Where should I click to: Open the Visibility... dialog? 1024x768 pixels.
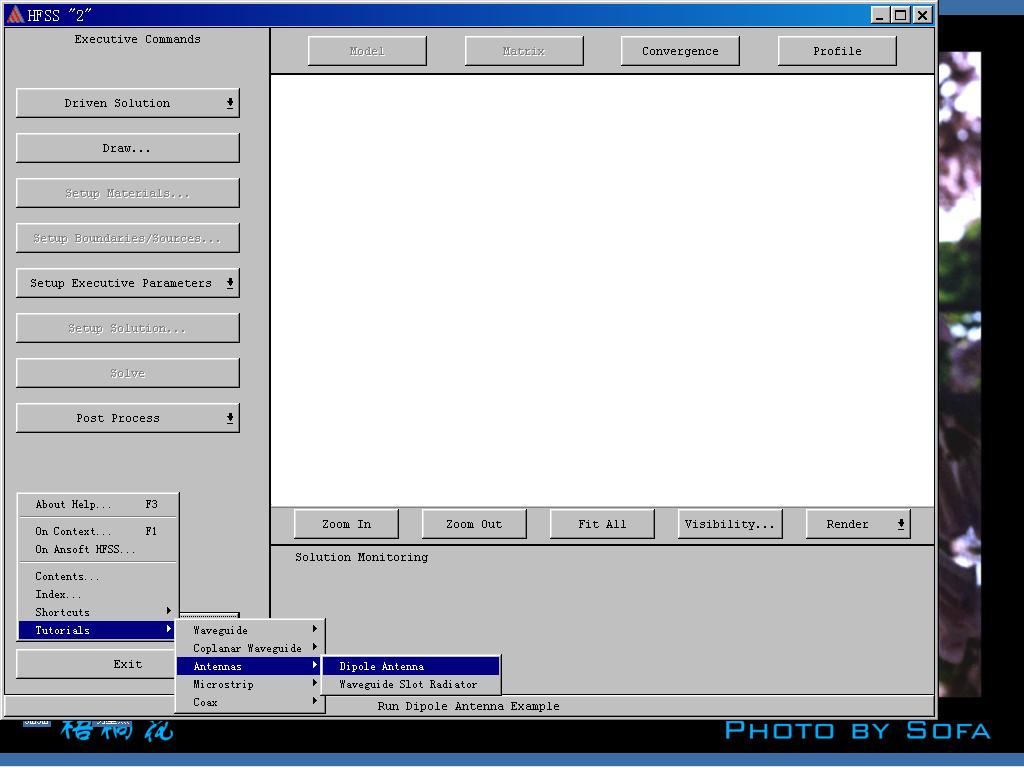(729, 524)
